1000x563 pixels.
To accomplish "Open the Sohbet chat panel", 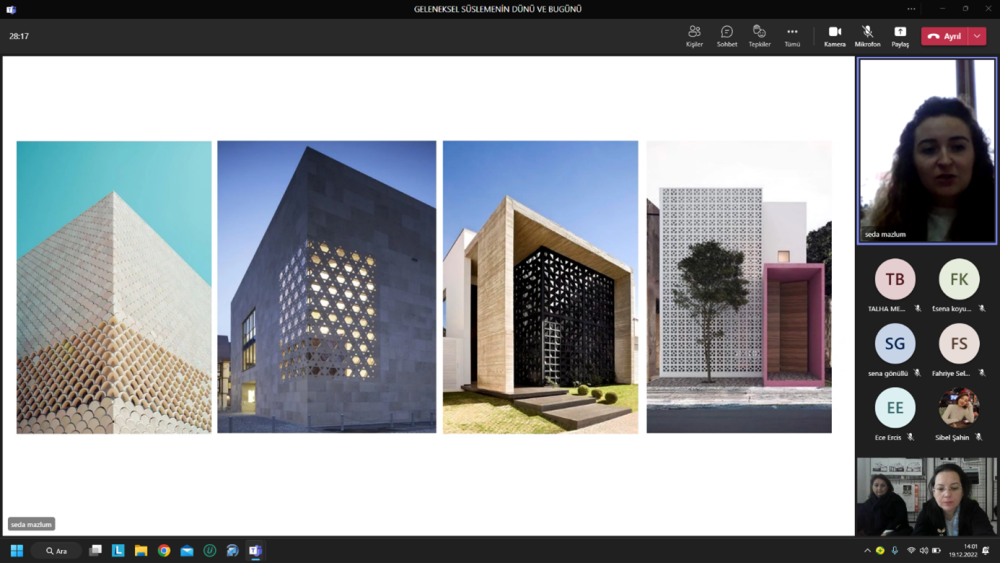I will (727, 36).
